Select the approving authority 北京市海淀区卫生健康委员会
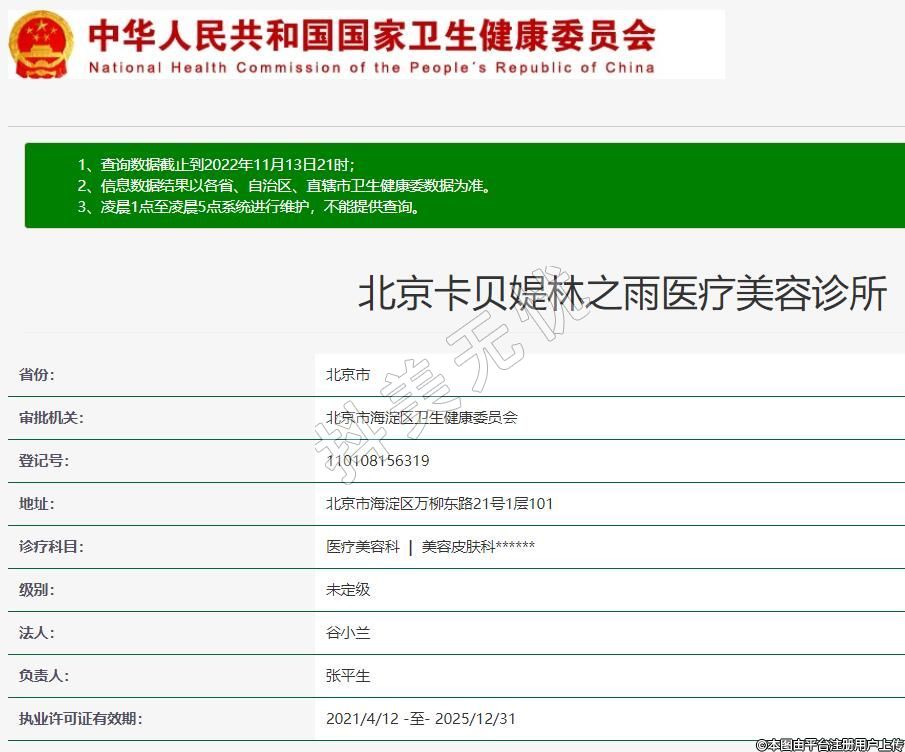Viewport: 905px width, 752px height. click(x=421, y=418)
